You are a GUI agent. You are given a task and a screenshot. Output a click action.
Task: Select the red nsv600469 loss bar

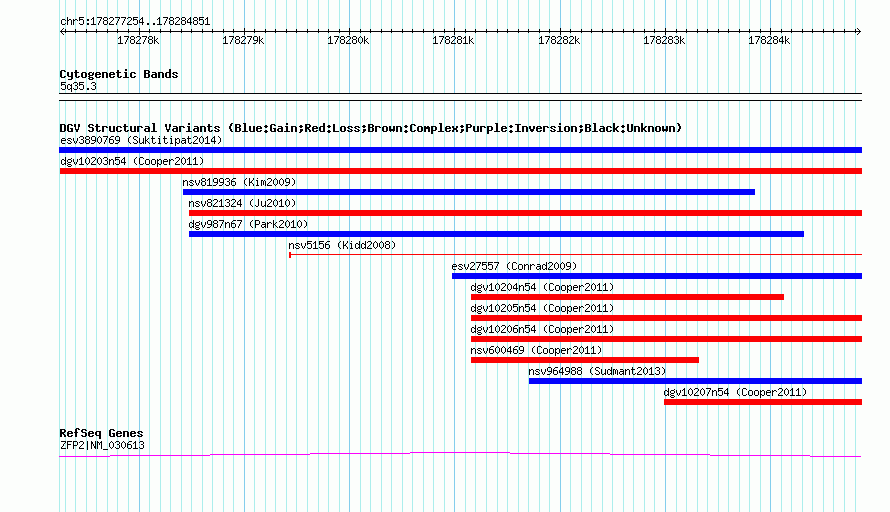[585, 360]
